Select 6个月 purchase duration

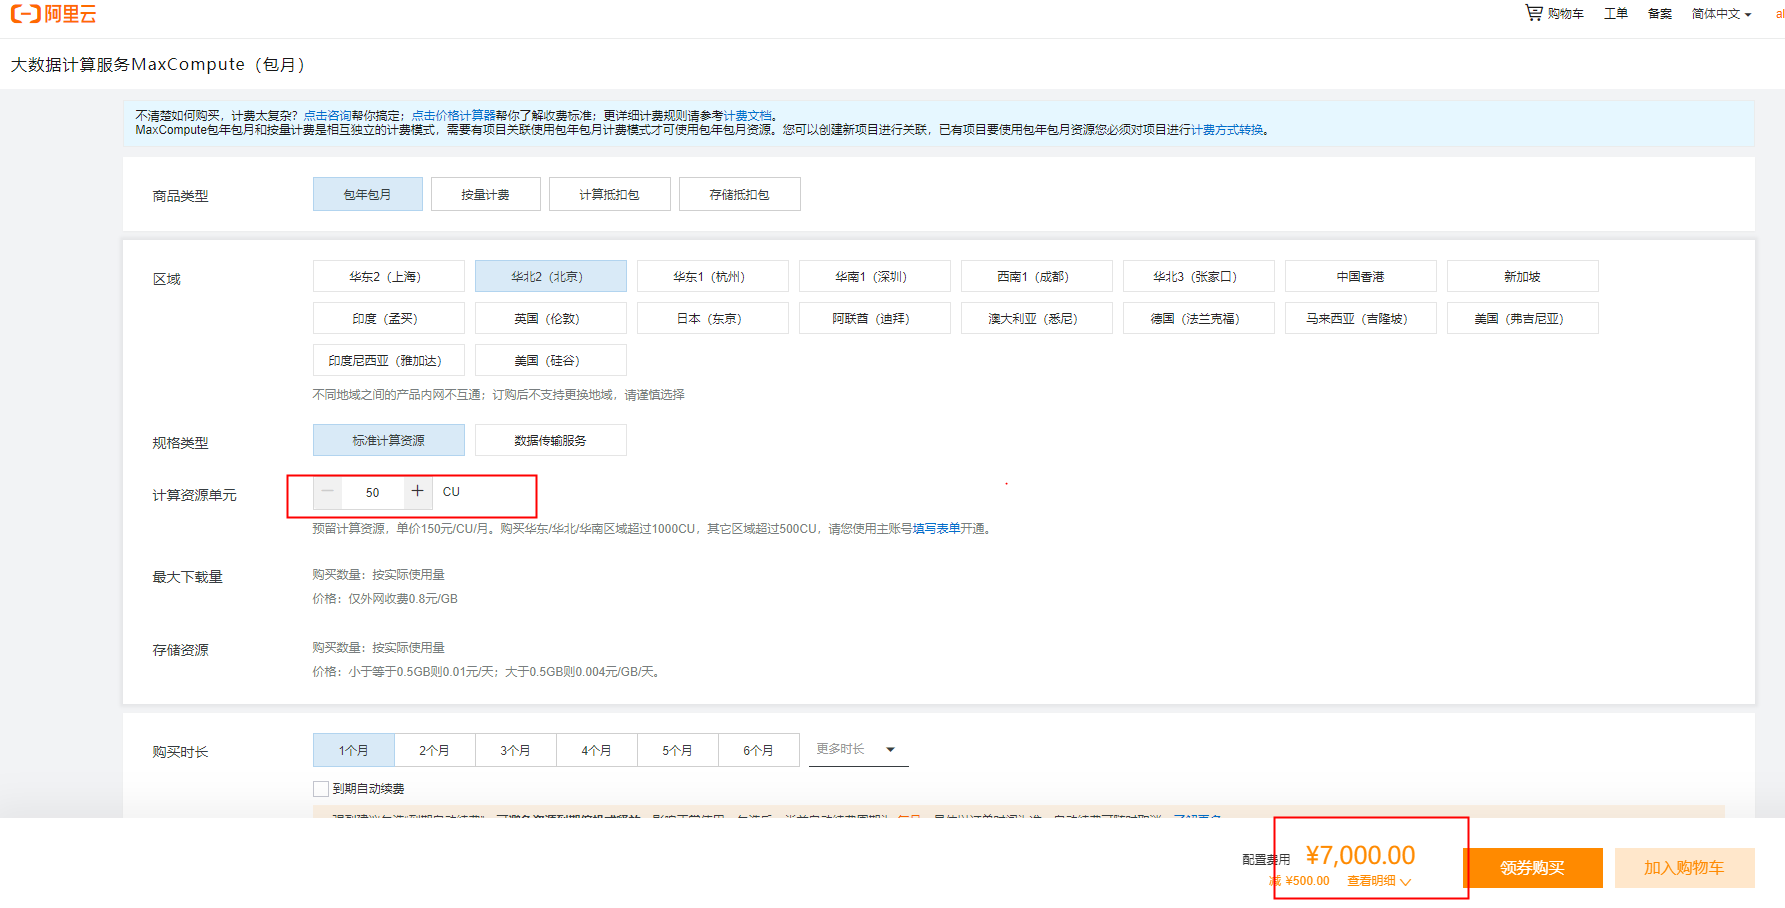(759, 750)
